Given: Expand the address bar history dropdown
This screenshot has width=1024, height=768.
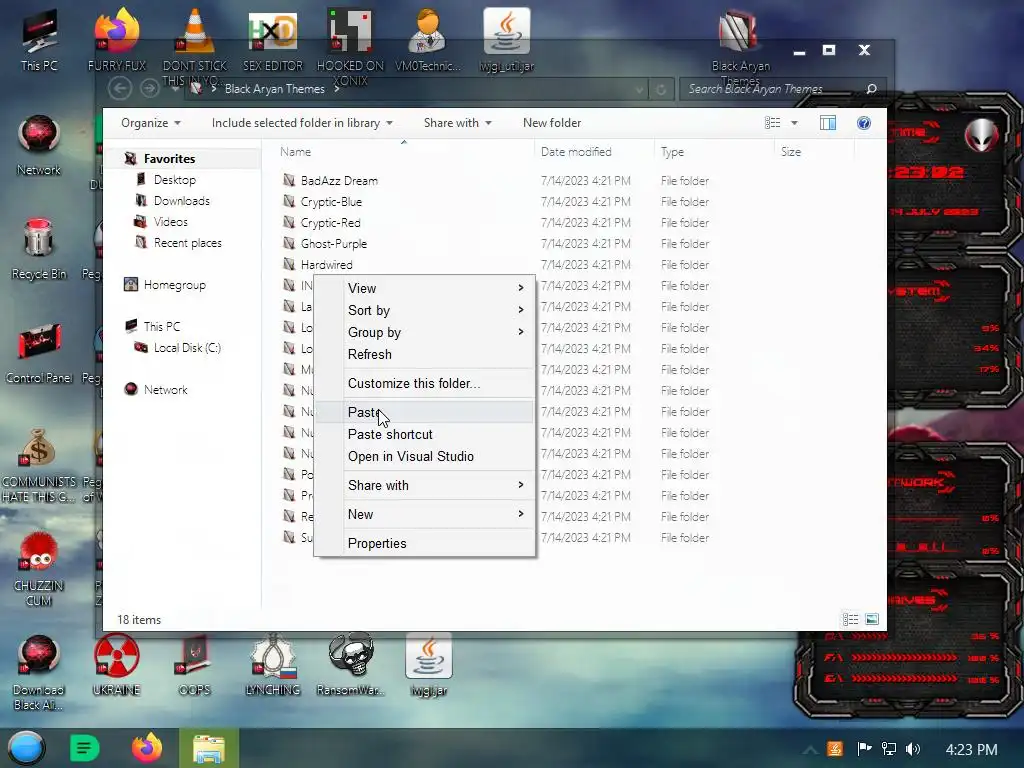Looking at the screenshot, I should click(639, 89).
